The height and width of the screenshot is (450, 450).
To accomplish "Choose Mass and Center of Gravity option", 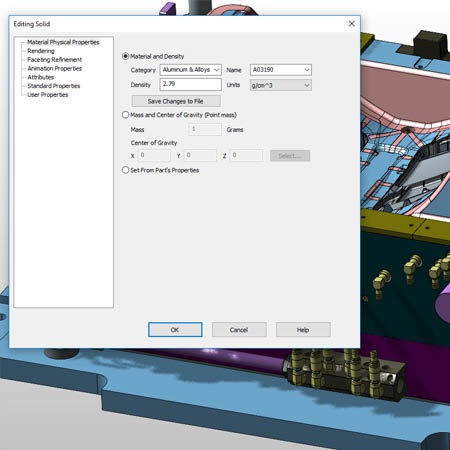I will pyautogui.click(x=125, y=115).
